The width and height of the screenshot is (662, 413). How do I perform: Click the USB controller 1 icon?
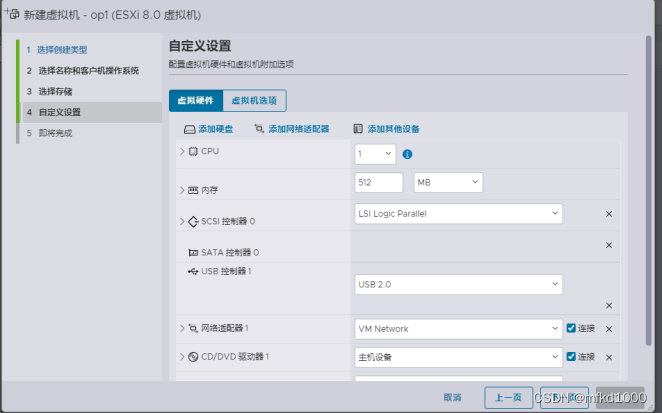pyautogui.click(x=193, y=271)
